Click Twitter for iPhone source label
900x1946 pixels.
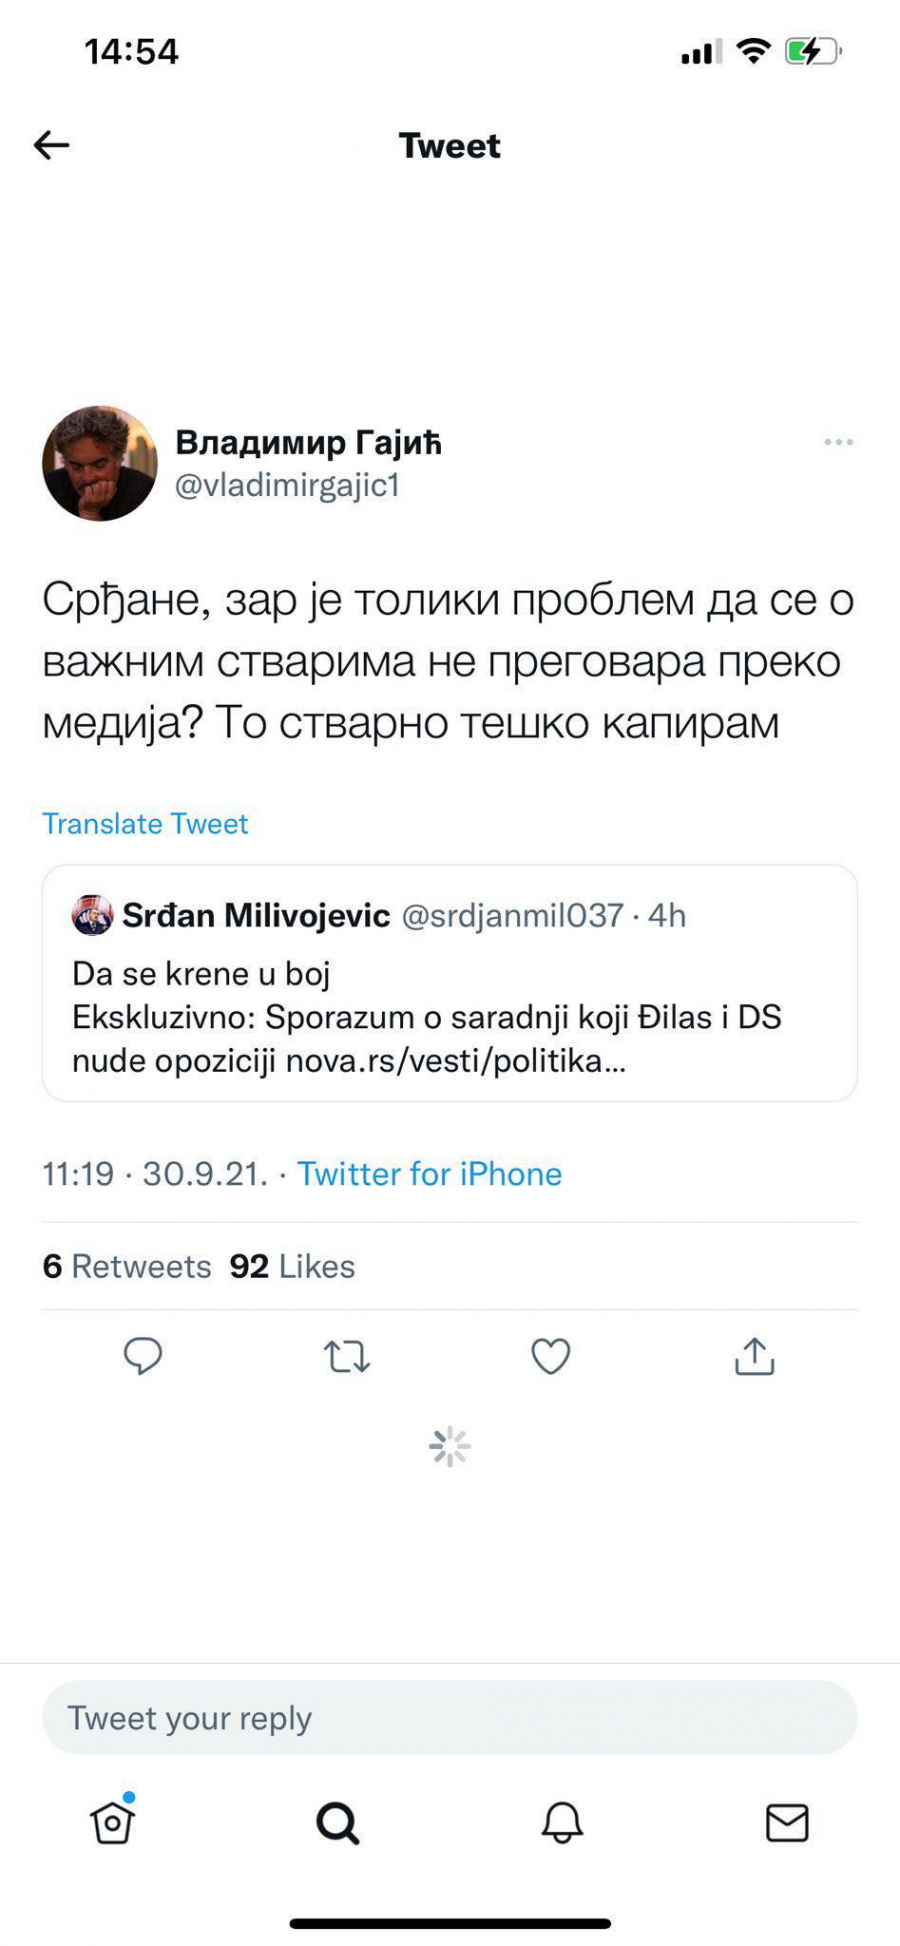pyautogui.click(x=430, y=1174)
